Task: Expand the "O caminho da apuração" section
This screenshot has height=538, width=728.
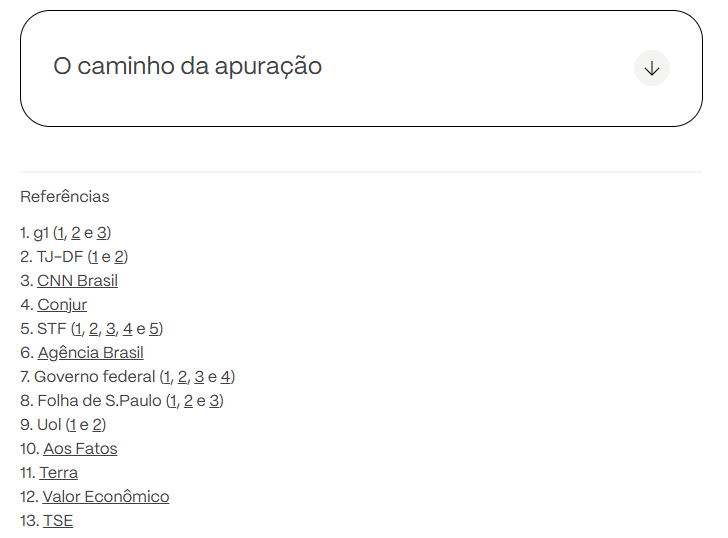Action: (187, 67)
